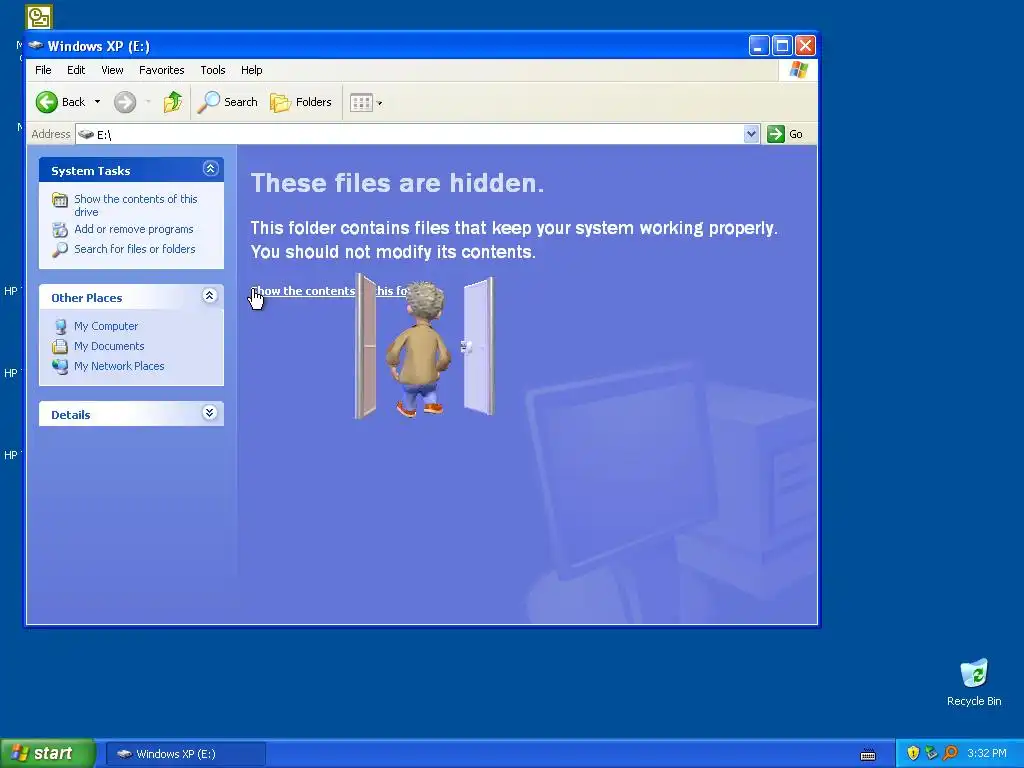
Task: Open My Documents from Other Places
Action: click(109, 346)
